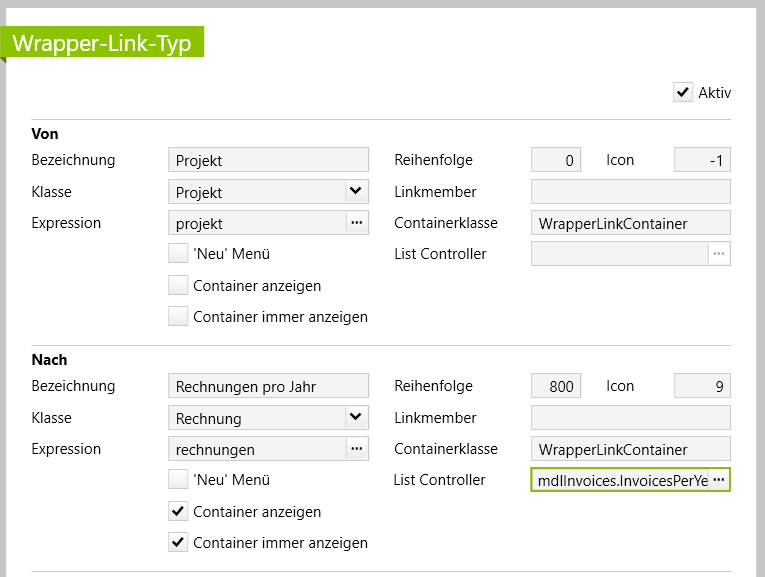Viewport: 765px width, 577px height.
Task: Toggle the Aktiv checkbox
Action: (x=683, y=93)
